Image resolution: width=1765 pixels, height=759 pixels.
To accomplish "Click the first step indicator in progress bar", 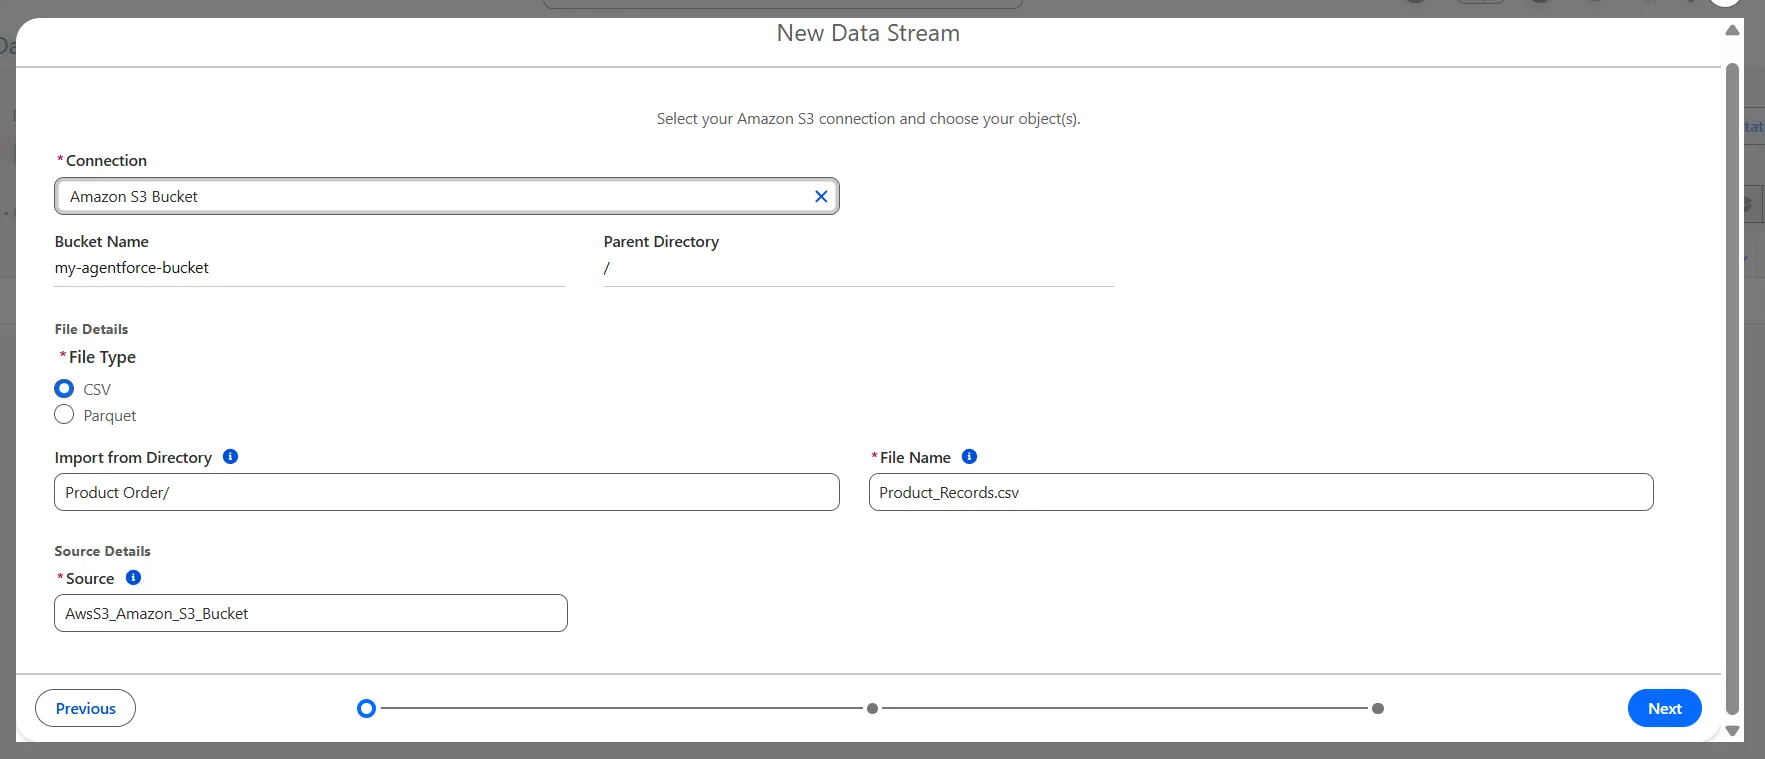I will tap(366, 708).
